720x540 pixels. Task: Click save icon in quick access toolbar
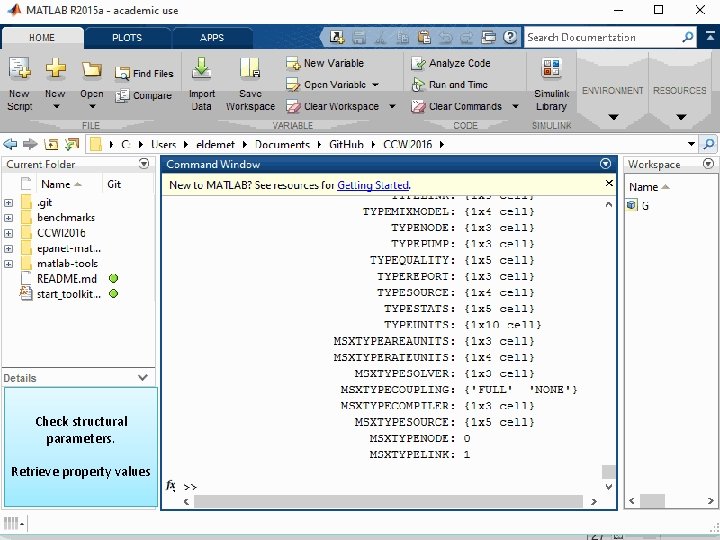(x=359, y=37)
